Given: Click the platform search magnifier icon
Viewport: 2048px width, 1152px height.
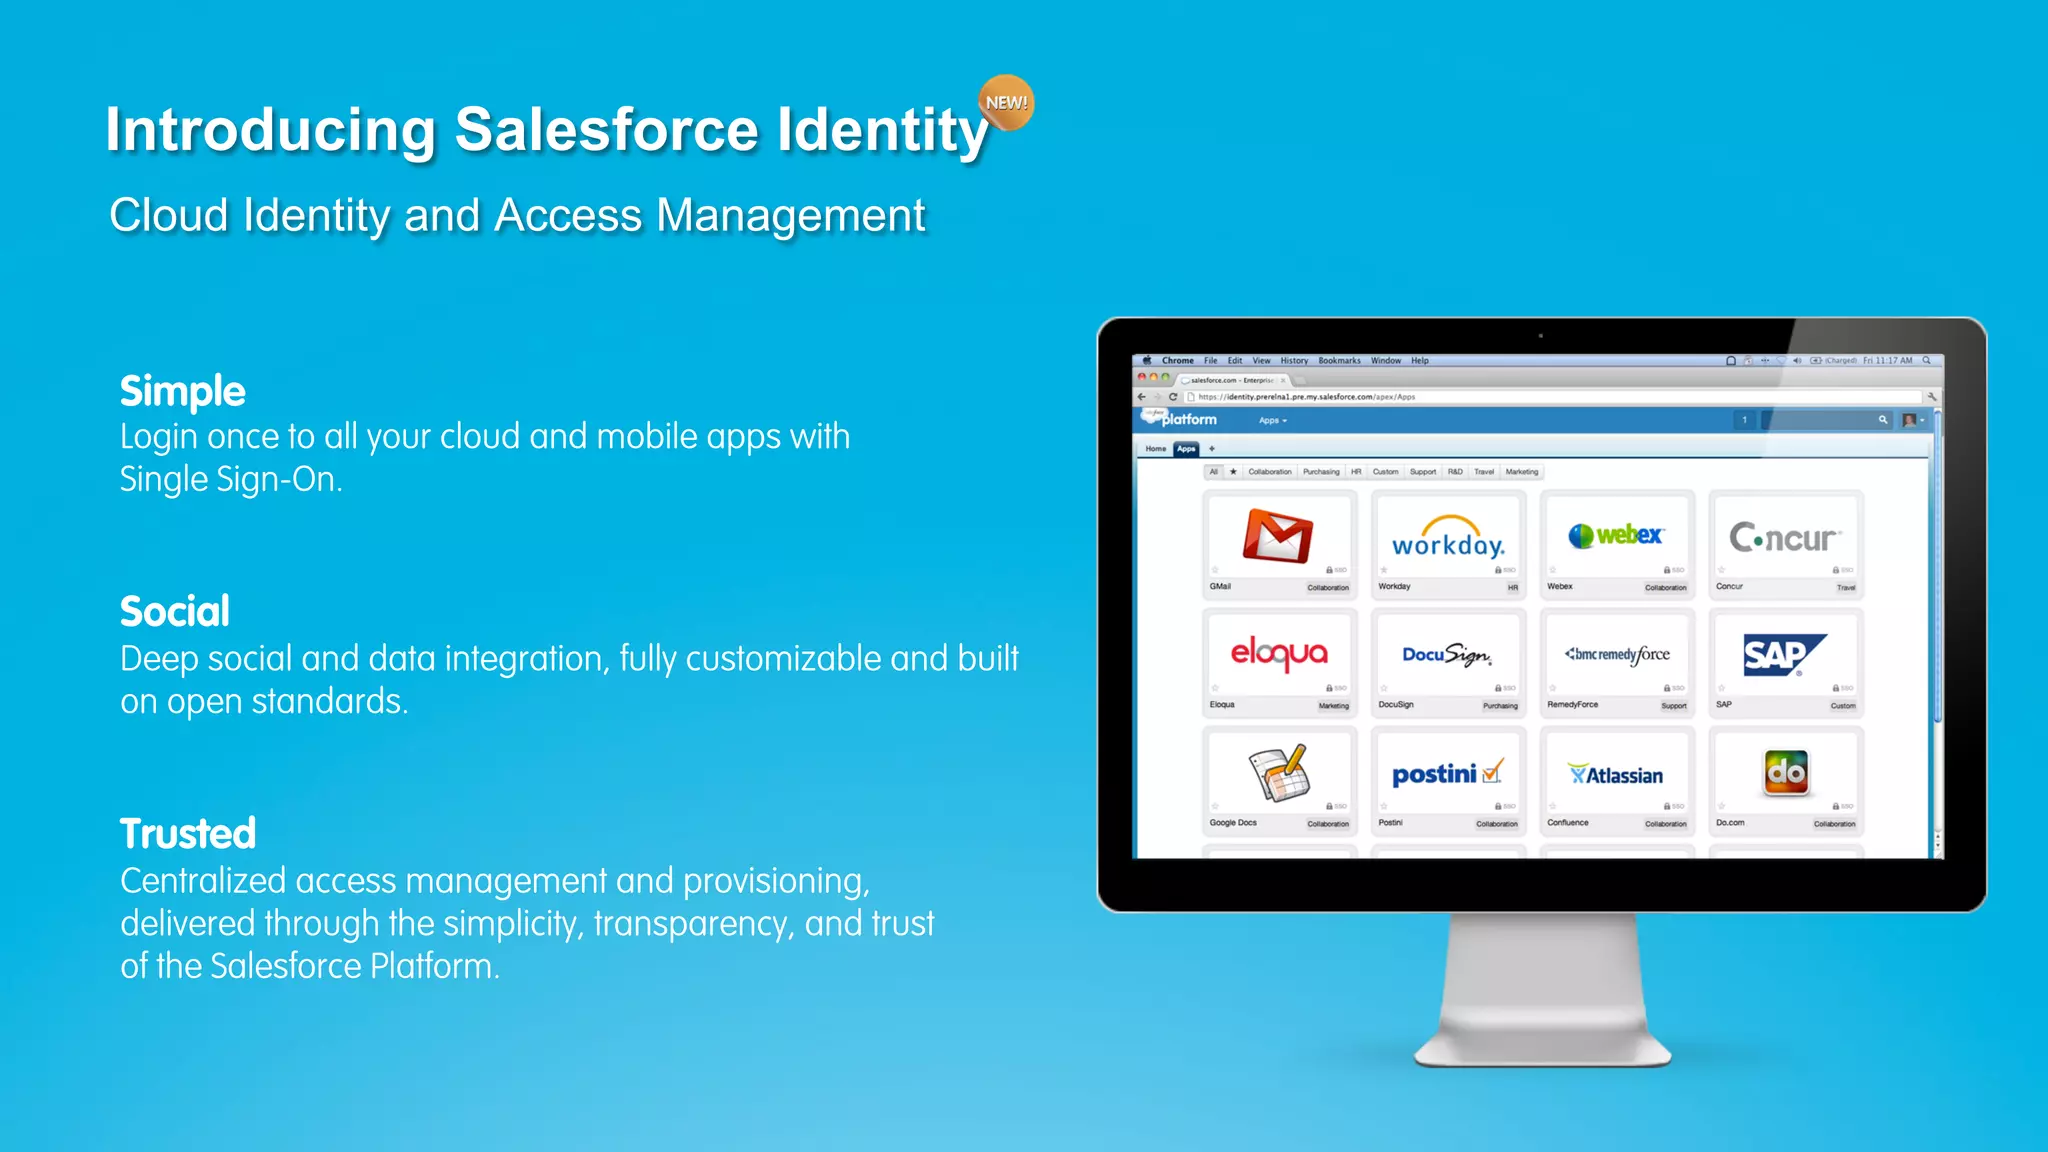Looking at the screenshot, I should [1883, 420].
